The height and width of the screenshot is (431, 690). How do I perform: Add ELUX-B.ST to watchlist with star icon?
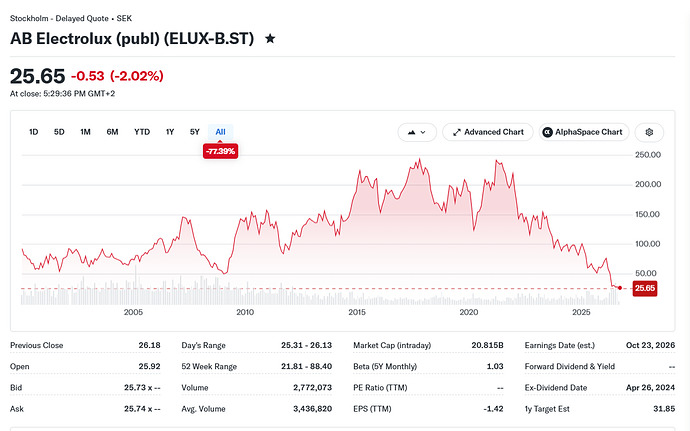tap(270, 39)
